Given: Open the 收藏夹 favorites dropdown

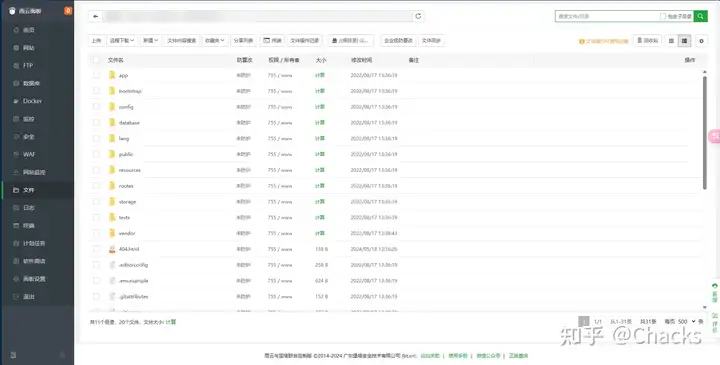Looking at the screenshot, I should (215, 40).
